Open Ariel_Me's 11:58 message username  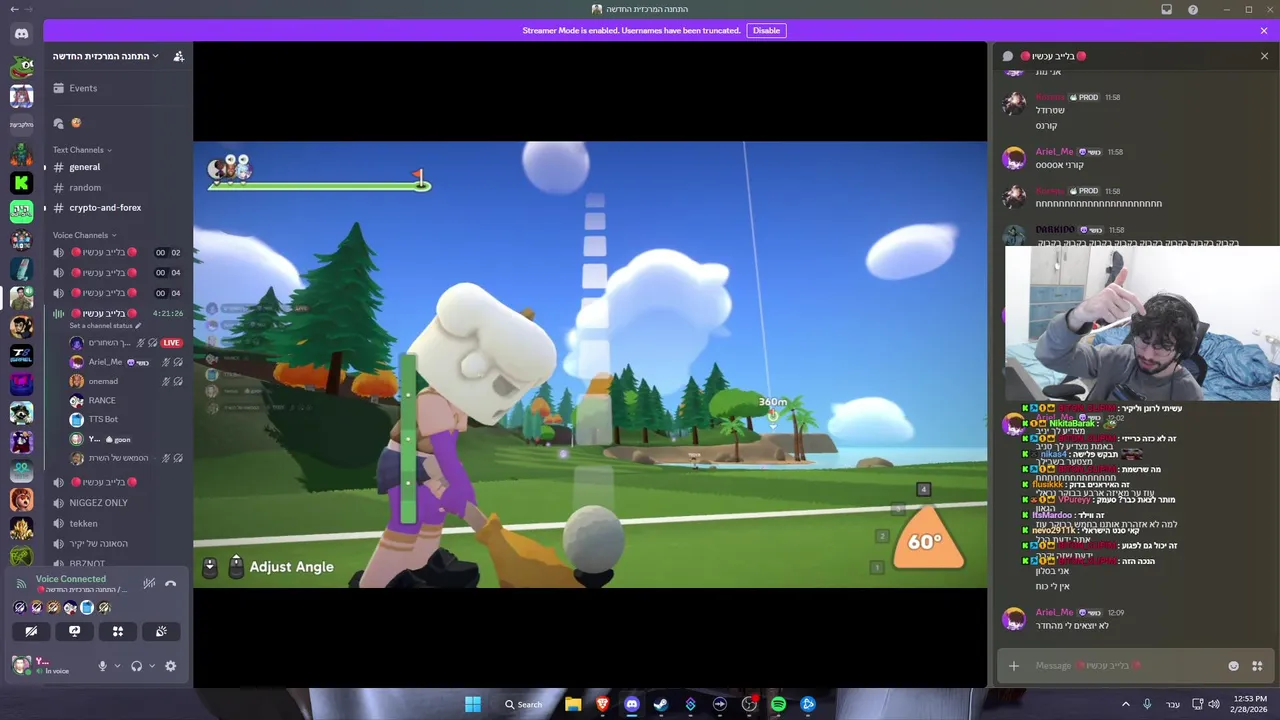pos(1054,152)
